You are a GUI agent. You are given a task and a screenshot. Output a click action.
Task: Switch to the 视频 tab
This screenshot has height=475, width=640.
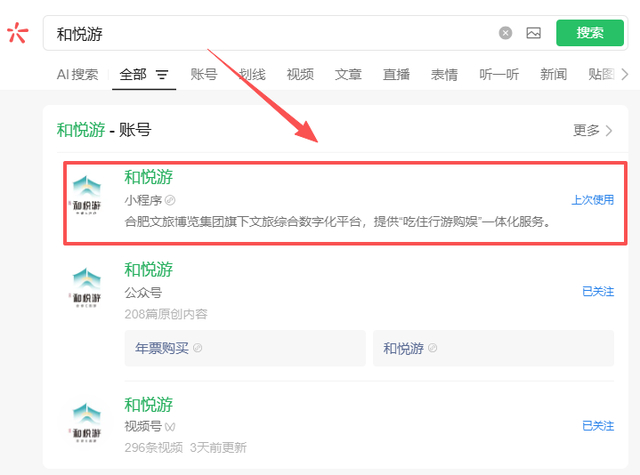[x=300, y=74]
